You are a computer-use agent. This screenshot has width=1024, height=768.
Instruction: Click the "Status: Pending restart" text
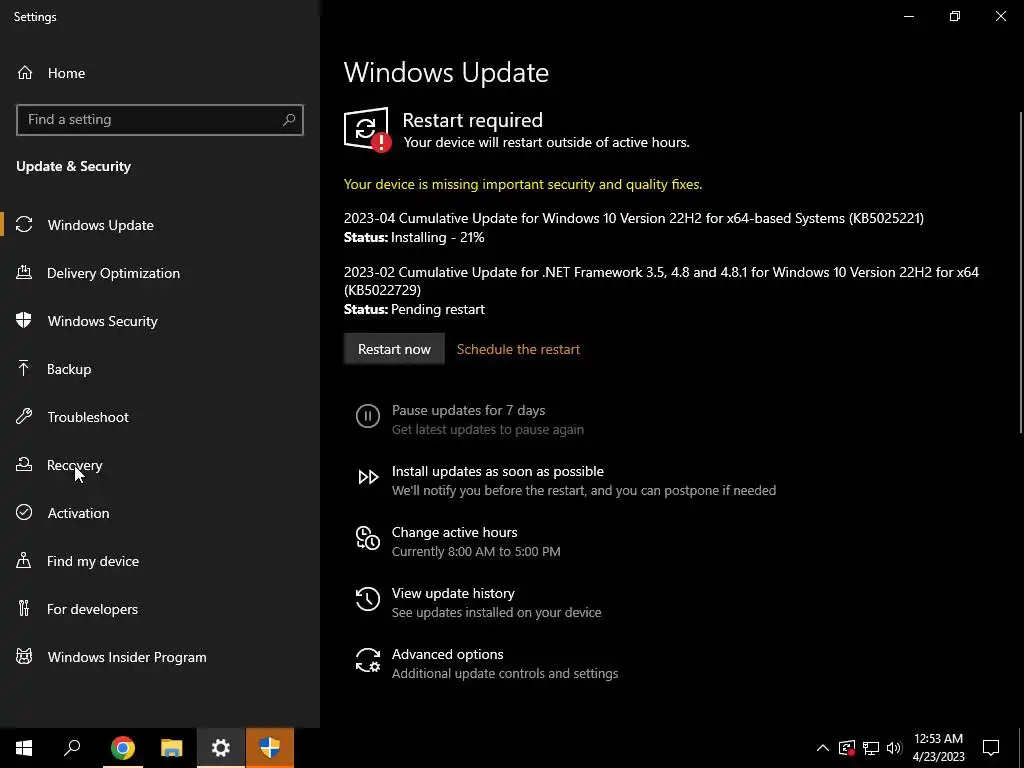click(x=414, y=309)
